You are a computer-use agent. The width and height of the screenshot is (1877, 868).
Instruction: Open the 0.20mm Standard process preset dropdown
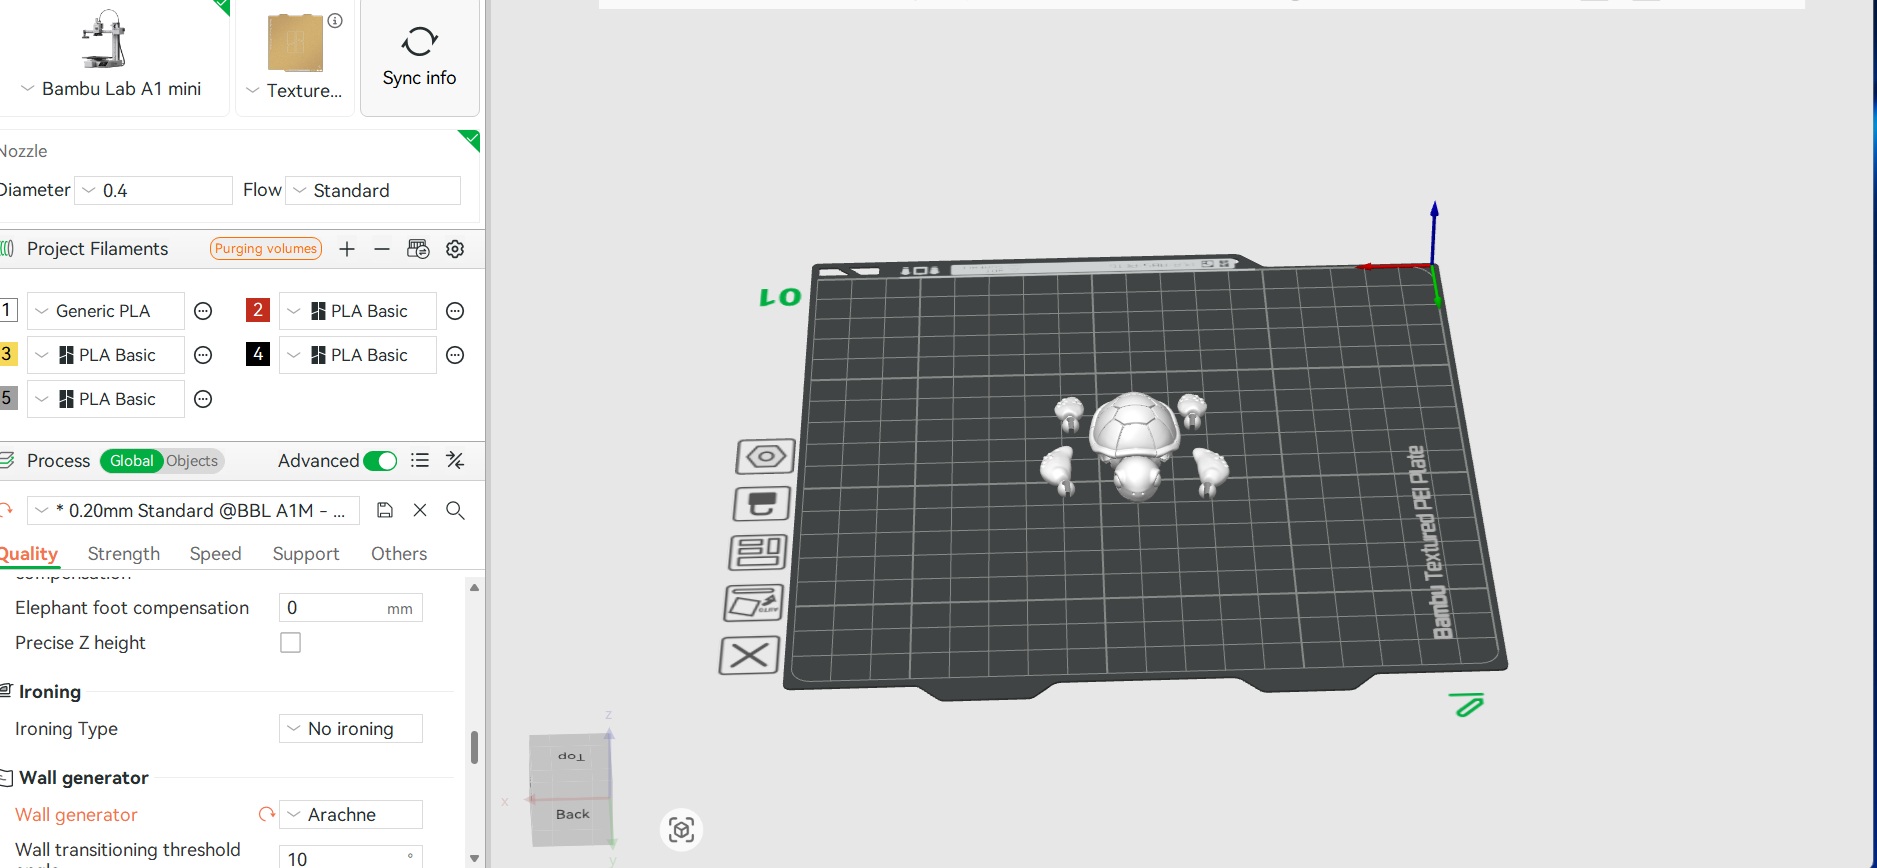pos(194,511)
